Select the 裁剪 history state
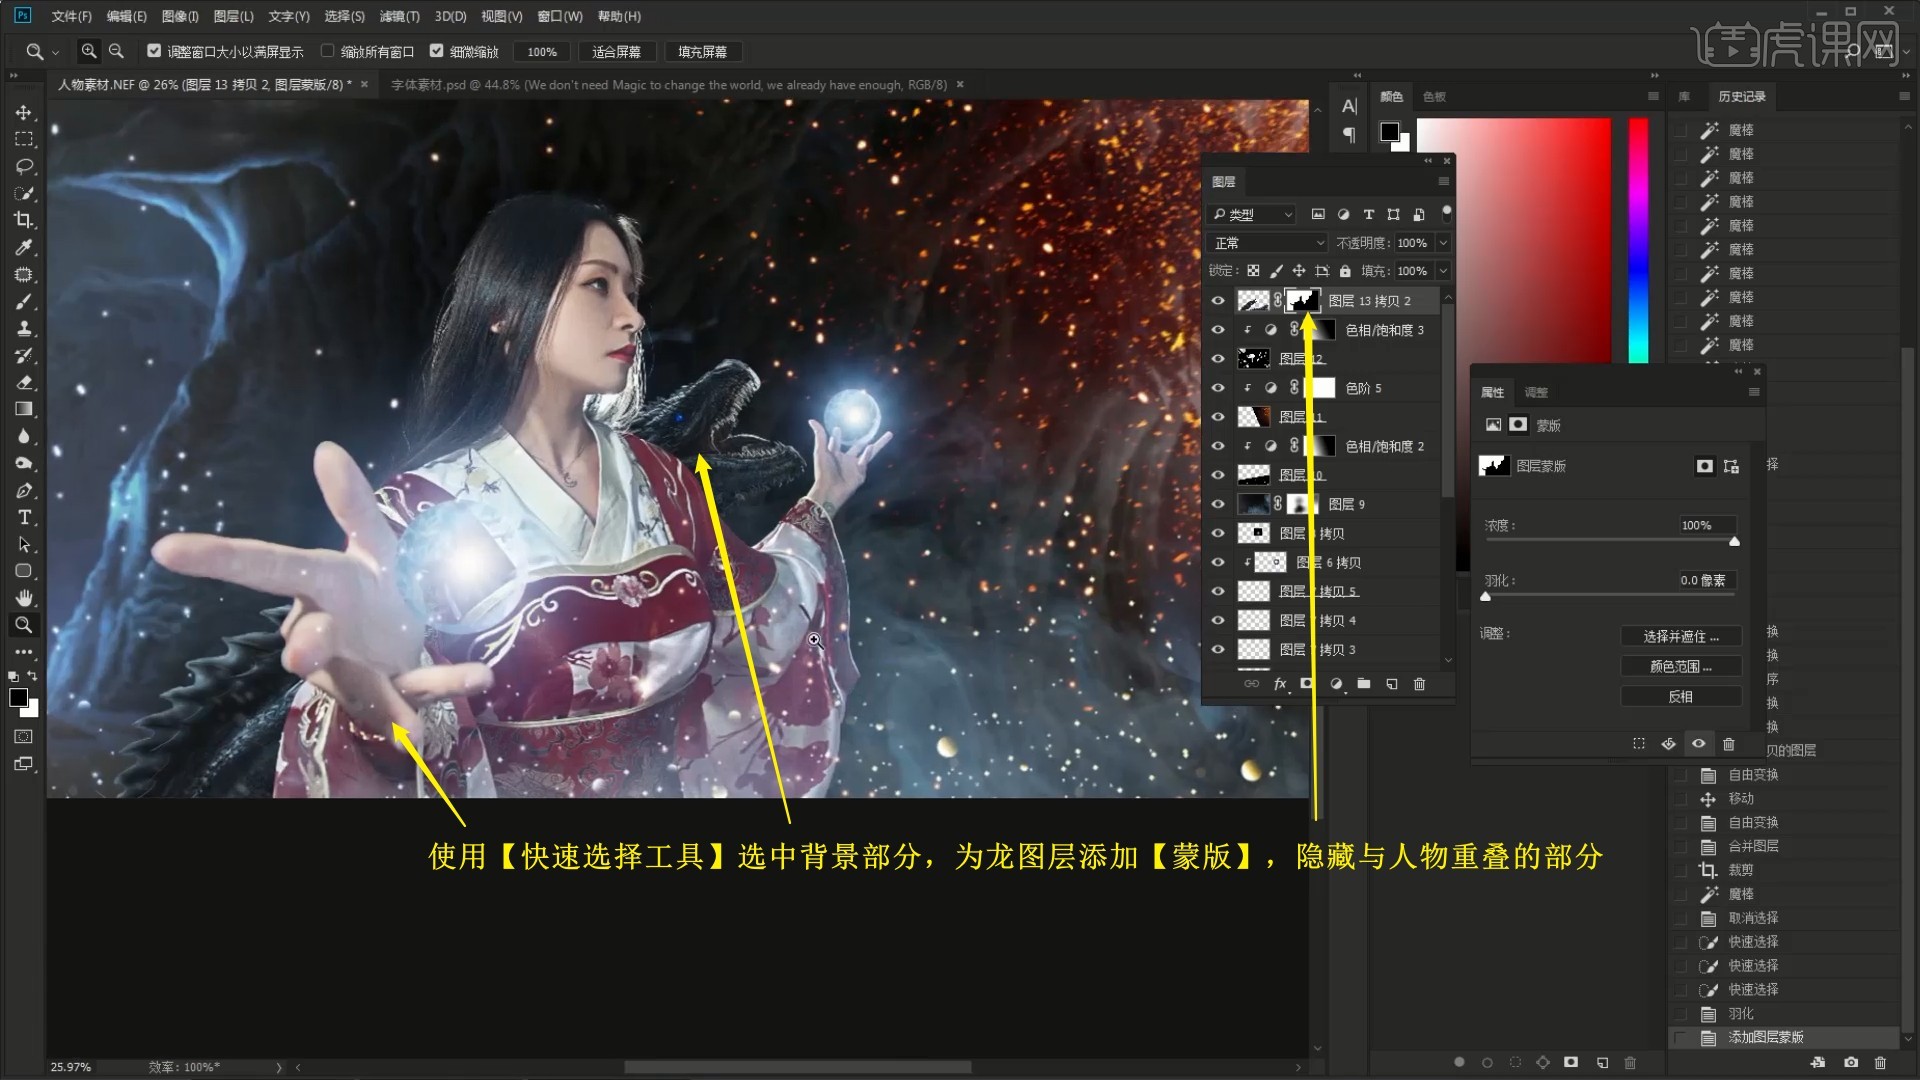1920x1080 pixels. tap(1740, 870)
